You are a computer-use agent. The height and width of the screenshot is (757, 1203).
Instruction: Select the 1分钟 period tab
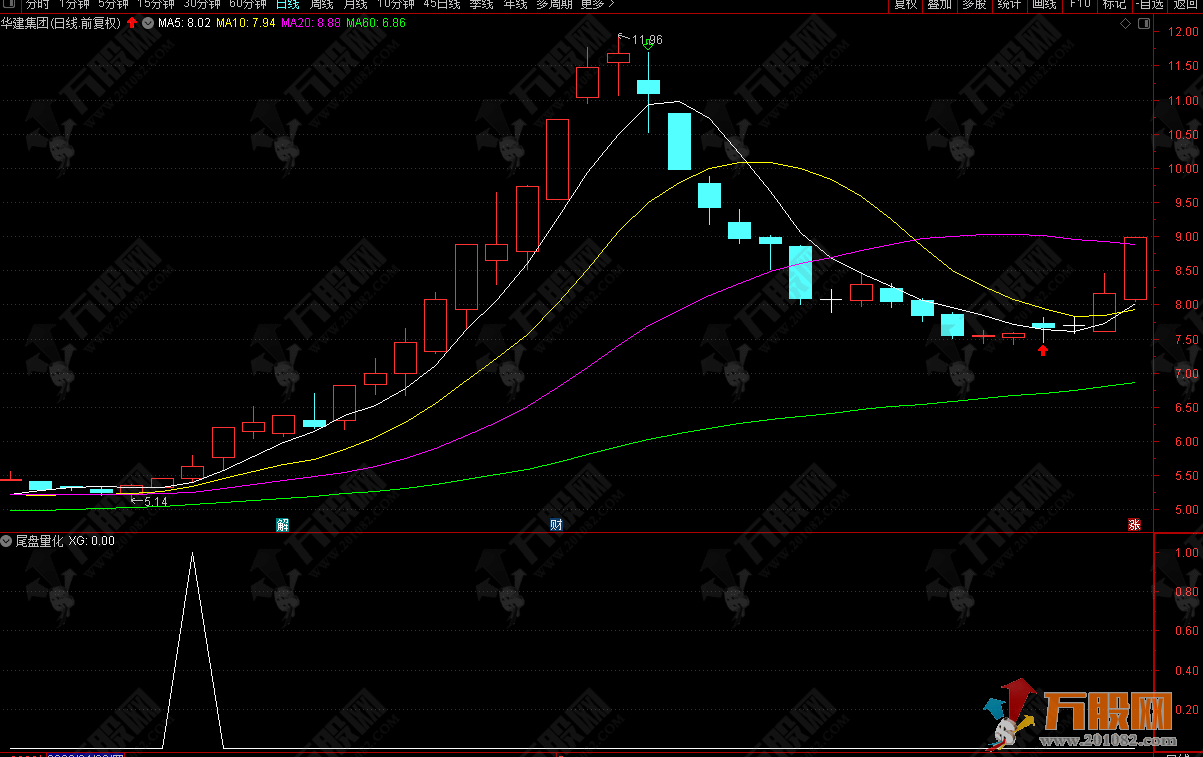(74, 4)
